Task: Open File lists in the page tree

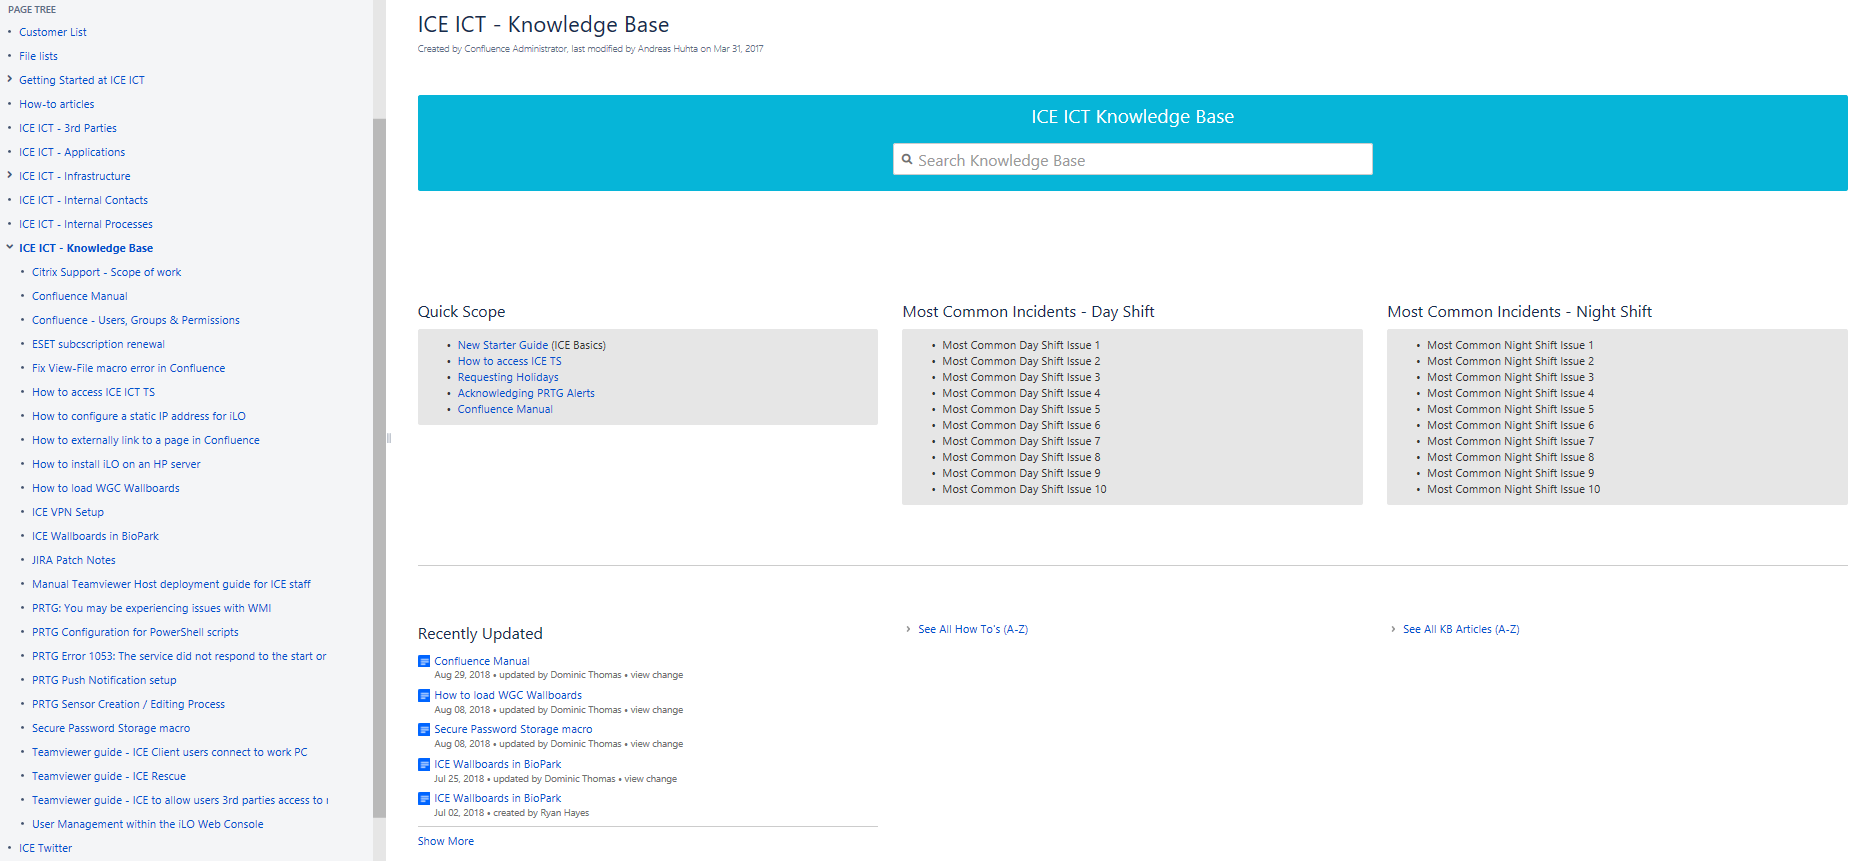Action: [x=38, y=56]
